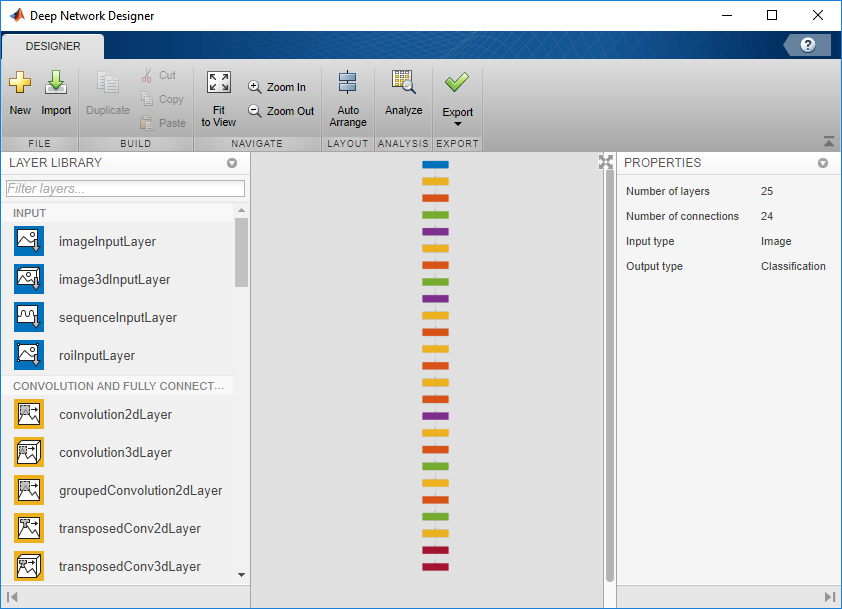Screen dimensions: 842x609
Task: Click the Auto Arrange layout icon
Action: click(x=347, y=83)
